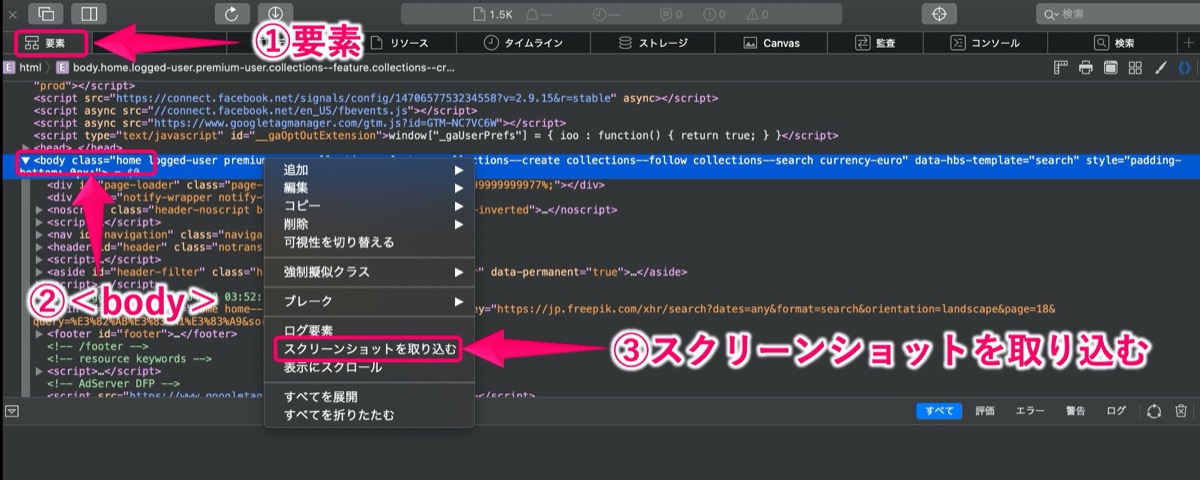This screenshot has width=1200, height=480.
Task: Open the 監査 tab
Action: coord(875,43)
